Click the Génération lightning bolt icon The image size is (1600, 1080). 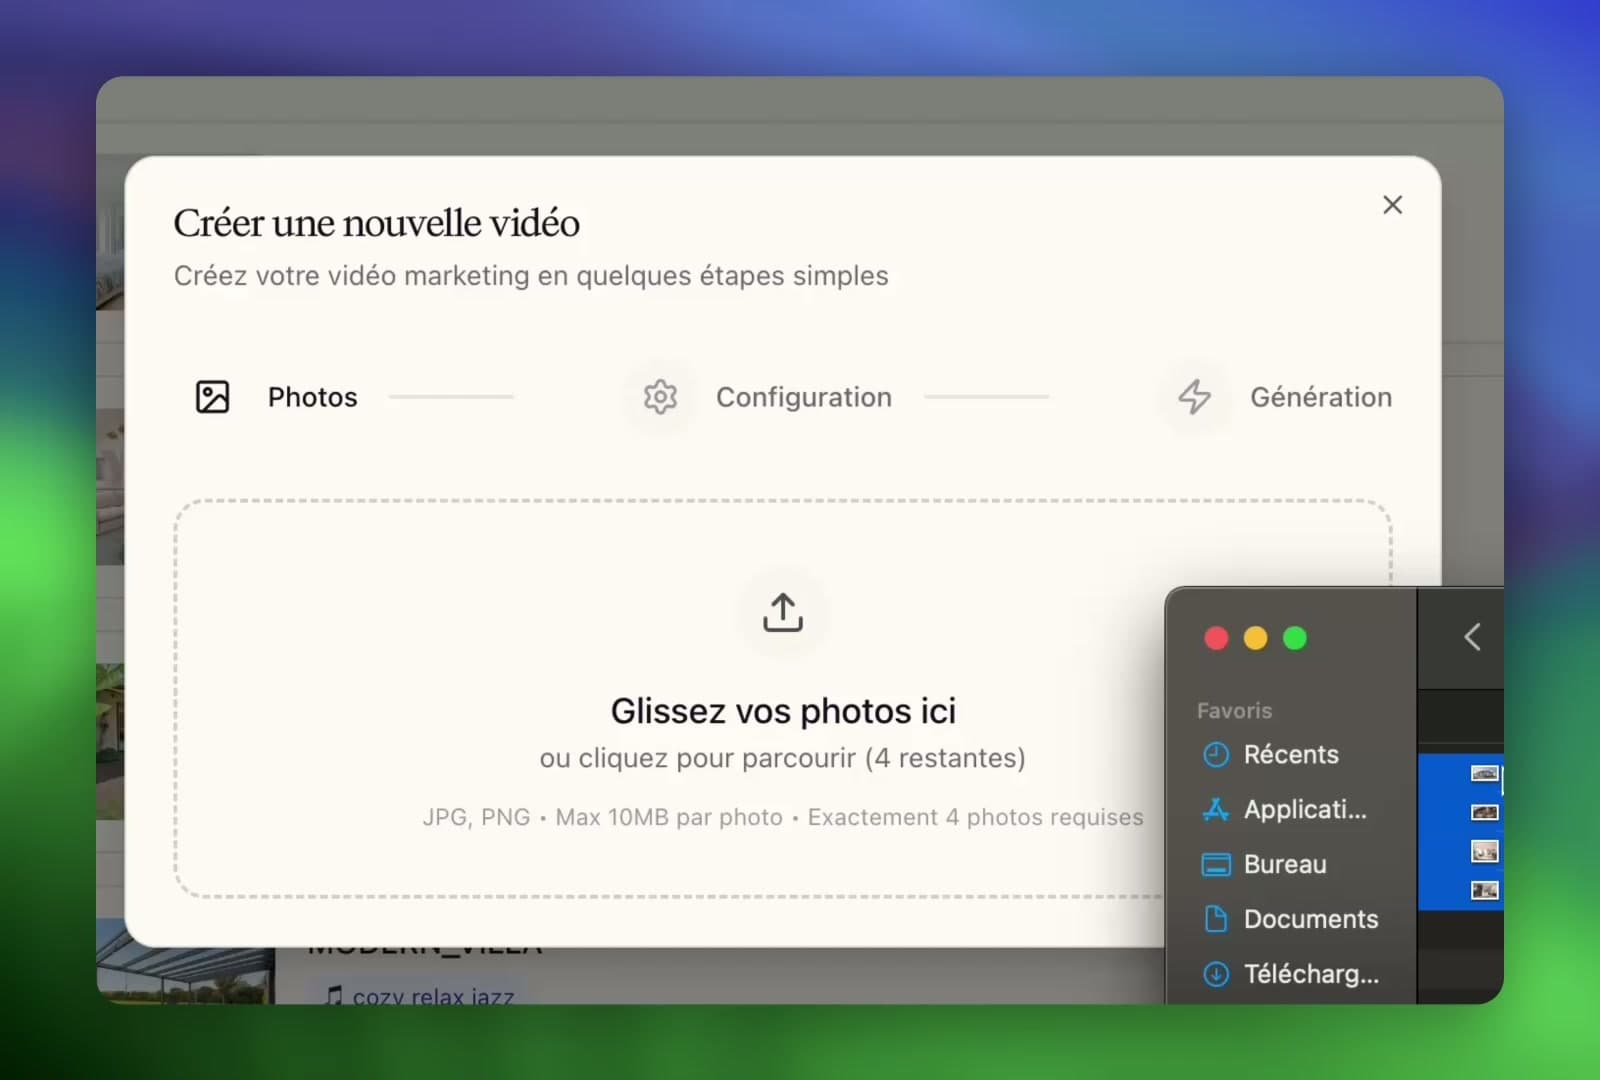1193,396
